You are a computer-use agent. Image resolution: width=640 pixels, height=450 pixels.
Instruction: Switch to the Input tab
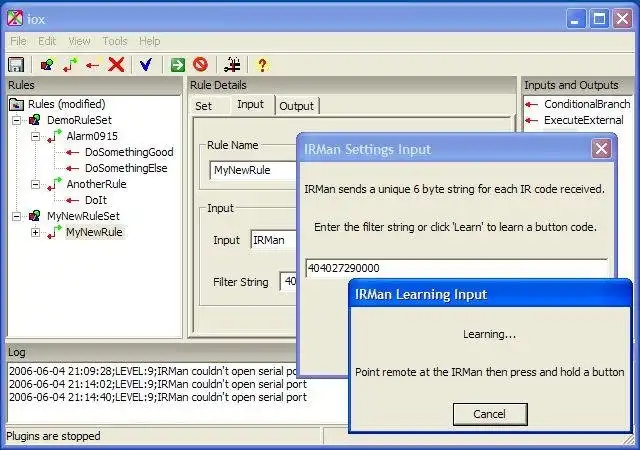(x=250, y=105)
